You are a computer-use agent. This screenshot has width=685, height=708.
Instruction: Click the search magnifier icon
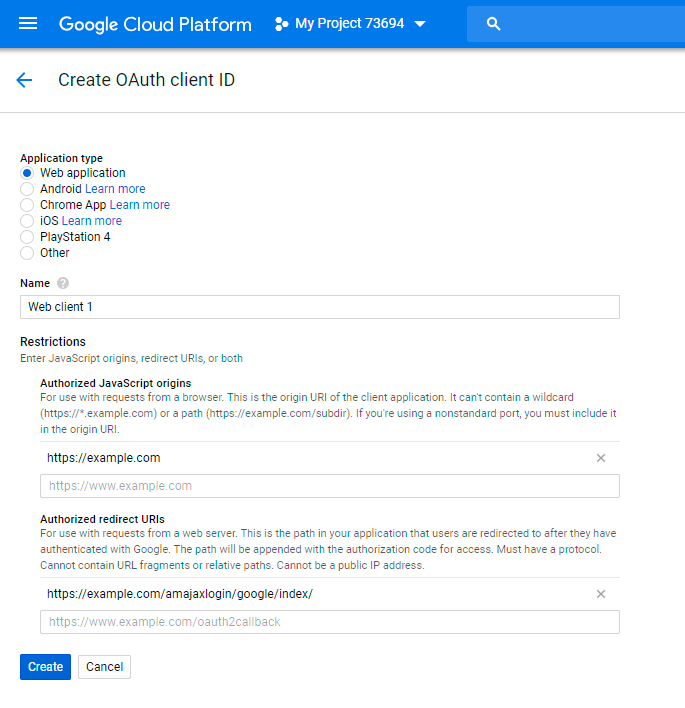[x=493, y=24]
